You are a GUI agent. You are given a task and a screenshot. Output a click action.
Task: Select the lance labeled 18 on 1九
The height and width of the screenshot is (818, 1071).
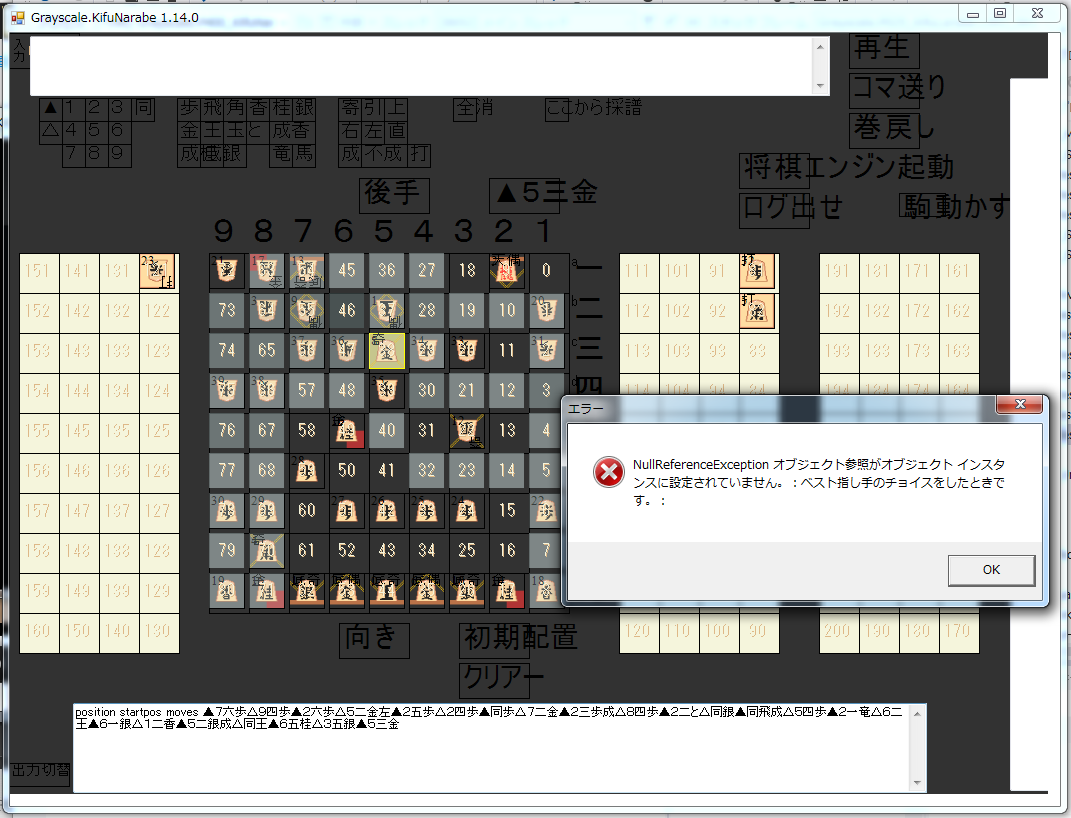[546, 591]
